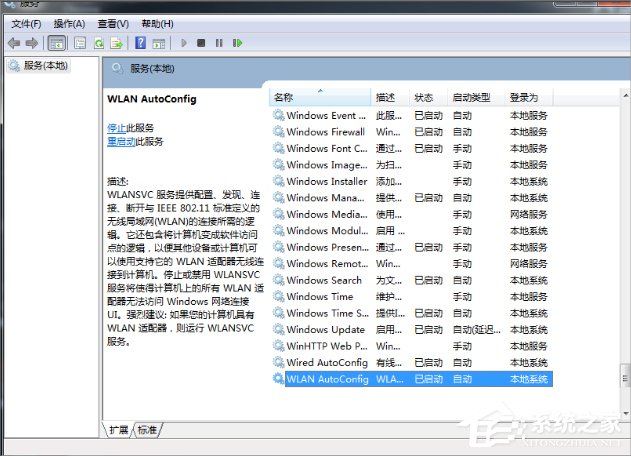Click the 重启动 link to restart service
The height and width of the screenshot is (456, 631).
(120, 141)
